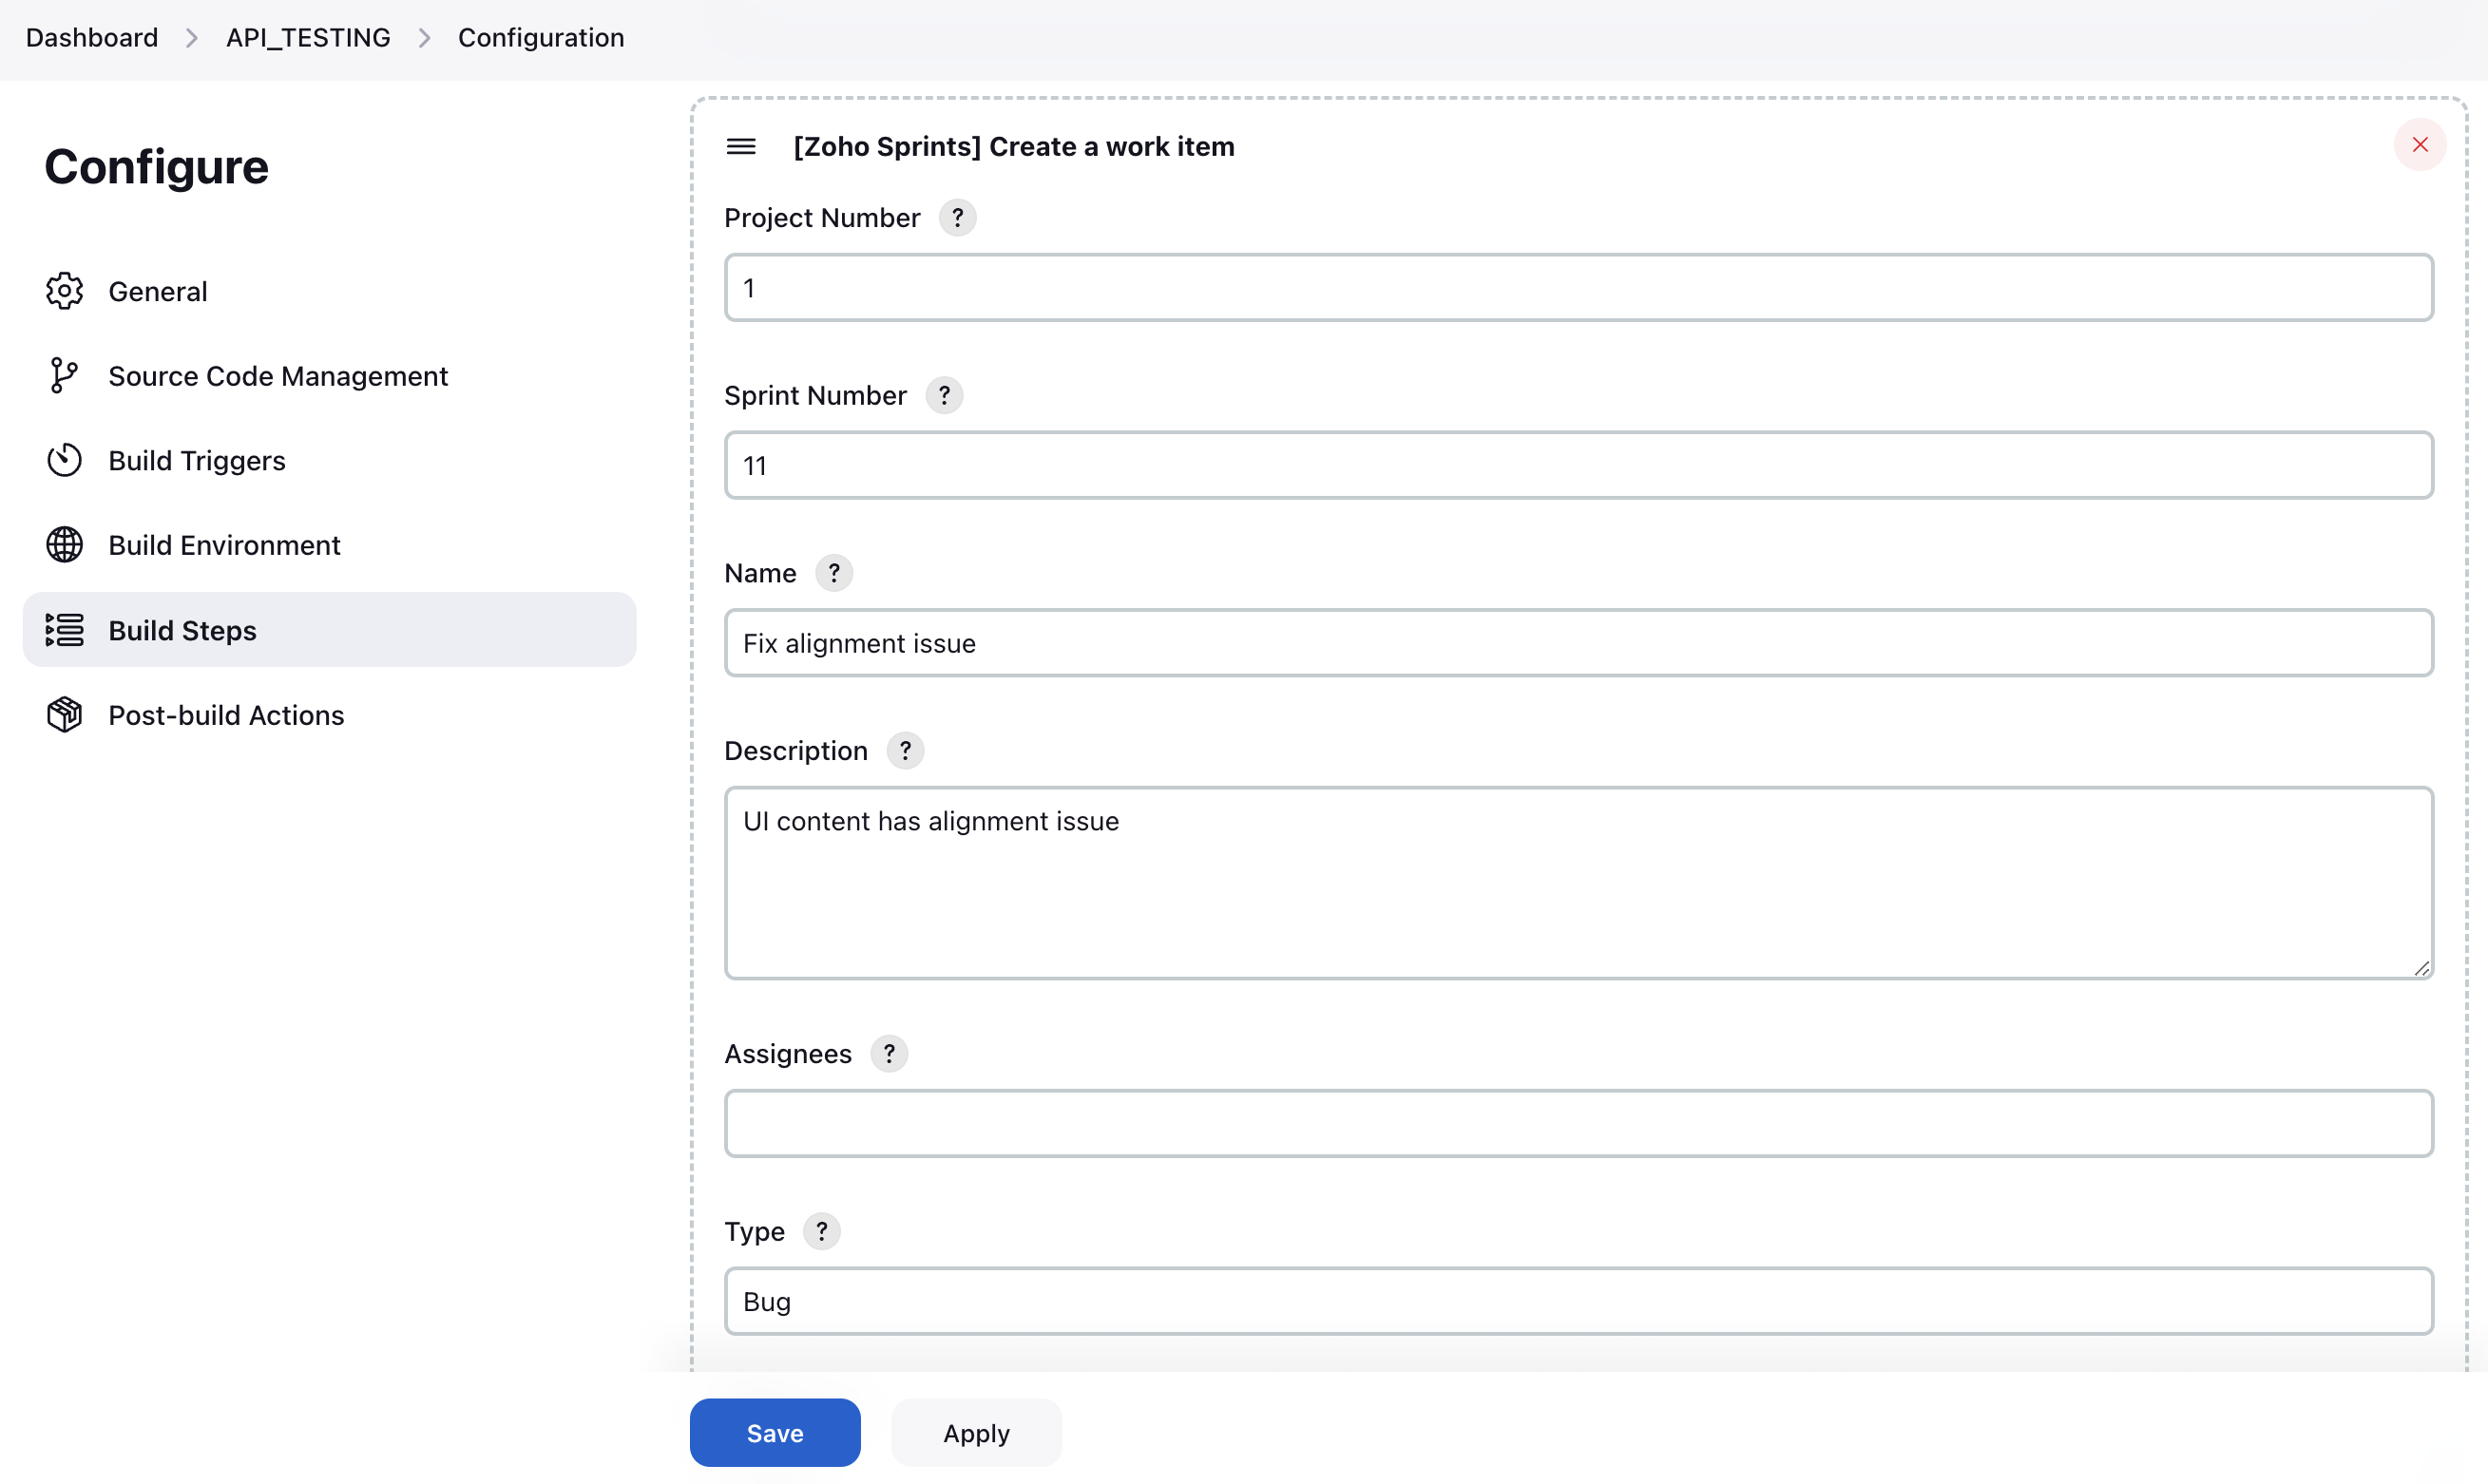The width and height of the screenshot is (2488, 1484).
Task: Show help for Sprint Number
Action: [x=944, y=396]
